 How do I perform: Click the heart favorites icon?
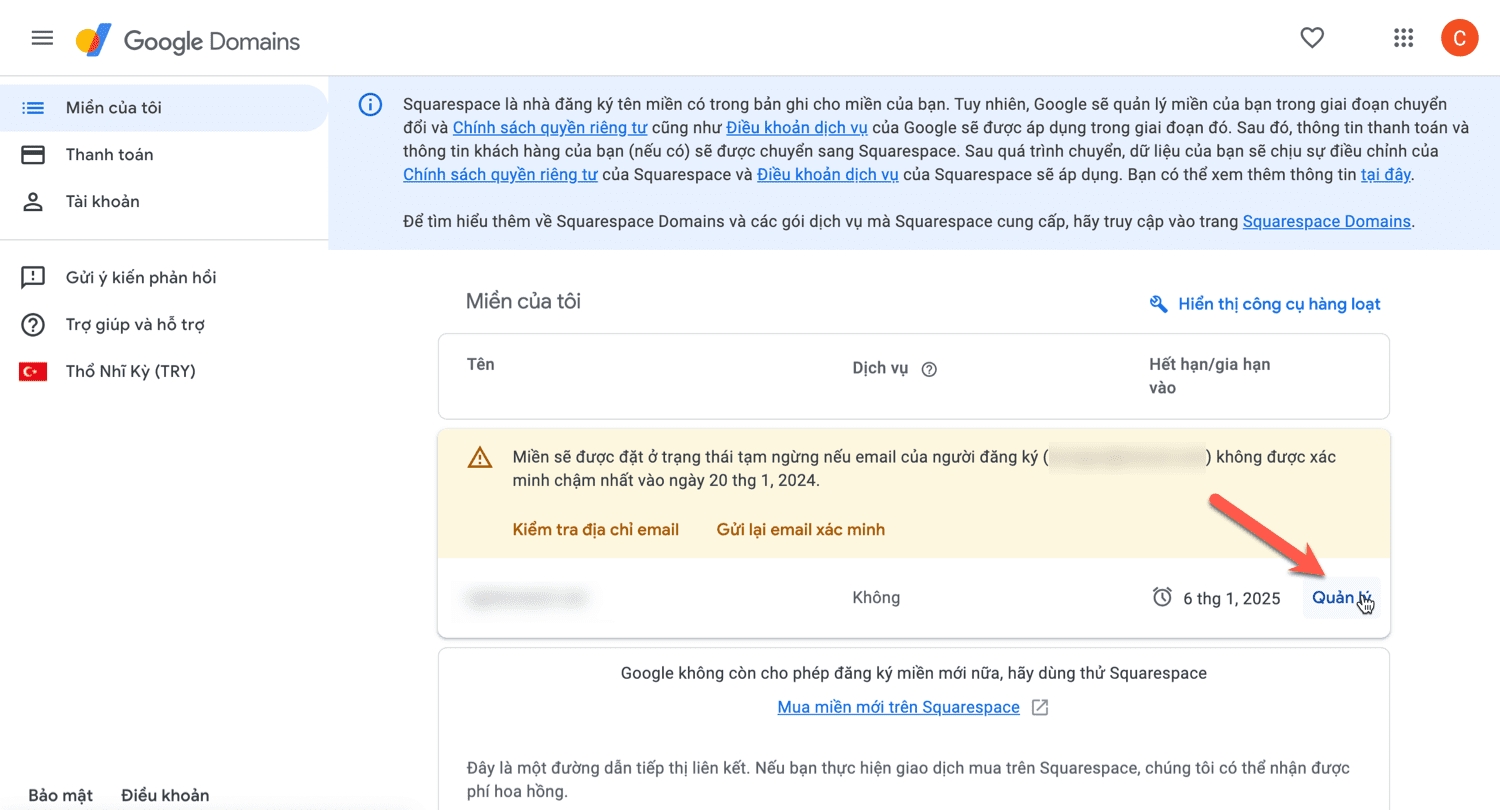pos(1312,38)
